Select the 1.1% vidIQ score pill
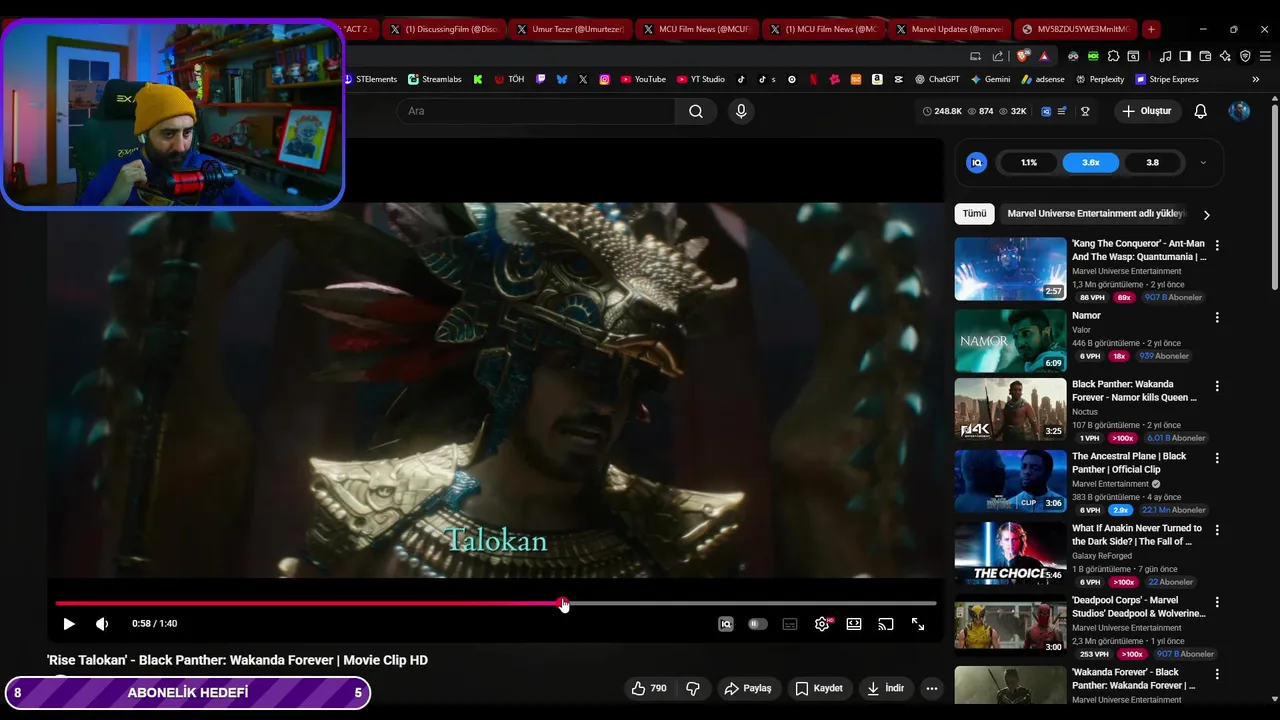This screenshot has height=720, width=1280. tap(1029, 162)
